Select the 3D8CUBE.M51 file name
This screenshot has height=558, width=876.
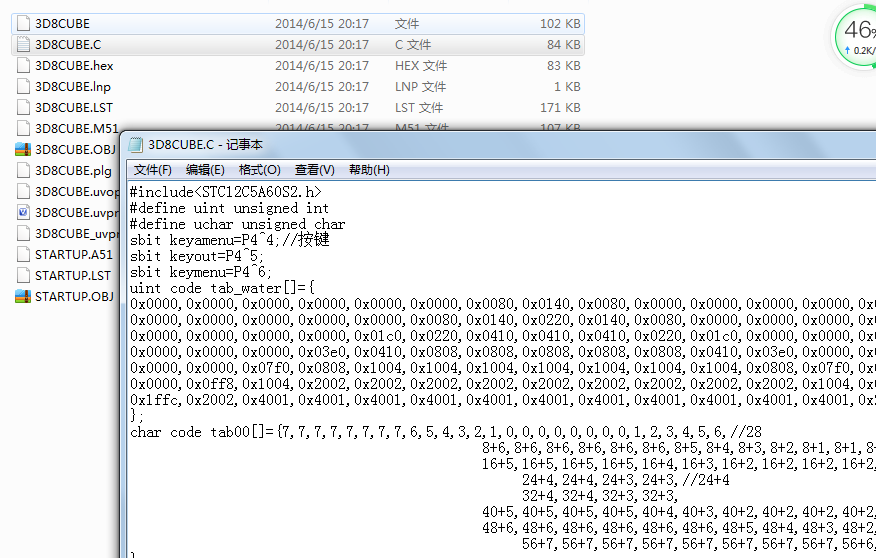pos(77,129)
